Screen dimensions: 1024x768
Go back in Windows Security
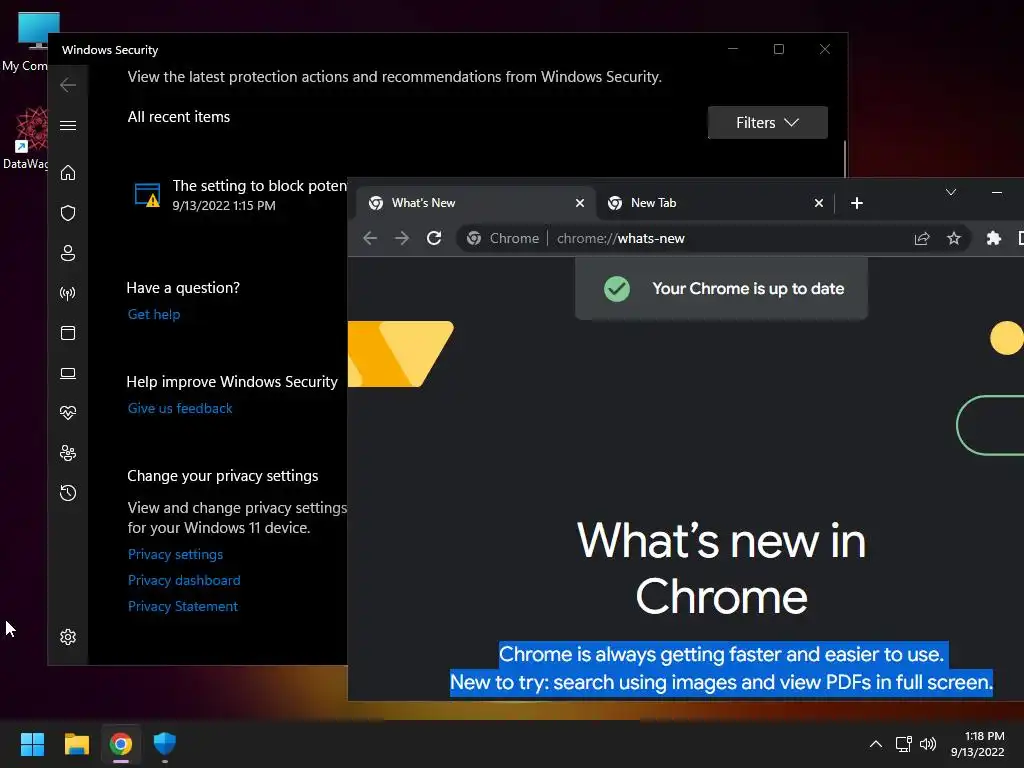coord(68,85)
